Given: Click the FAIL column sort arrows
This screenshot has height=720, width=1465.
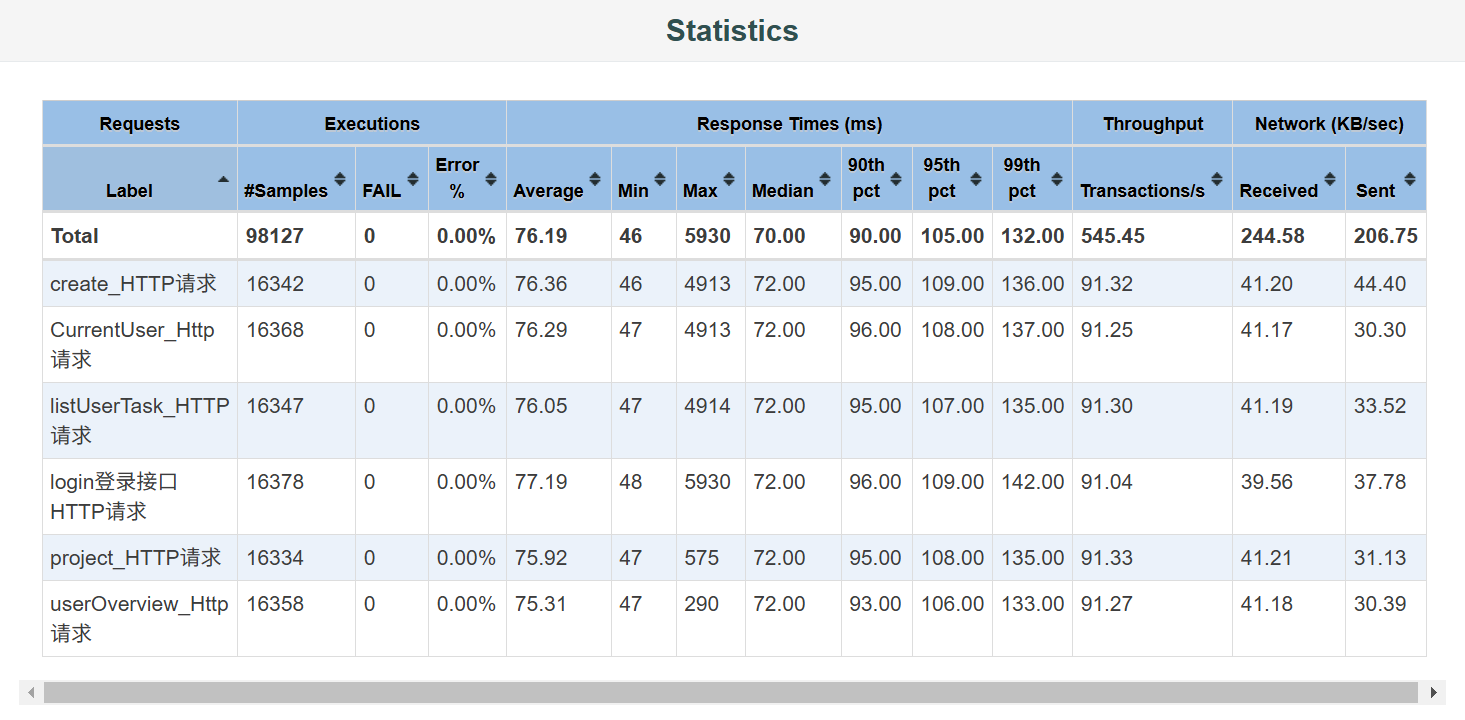Looking at the screenshot, I should click(413, 180).
